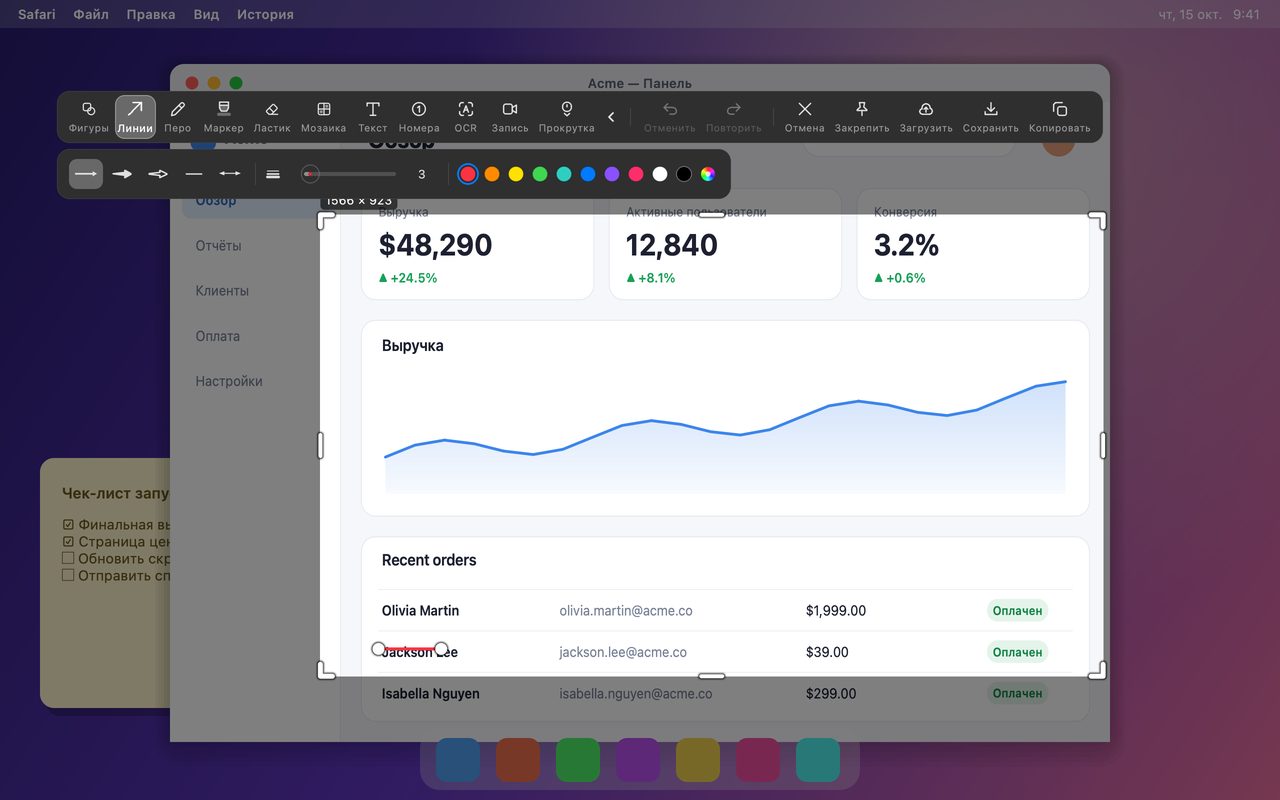Open Клиенты in the Acme sidebar
This screenshot has width=1280, height=800.
(x=222, y=291)
